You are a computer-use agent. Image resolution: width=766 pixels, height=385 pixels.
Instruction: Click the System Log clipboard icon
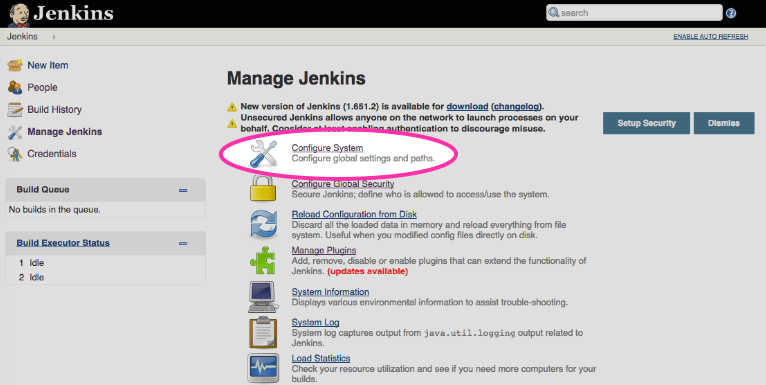(263, 332)
